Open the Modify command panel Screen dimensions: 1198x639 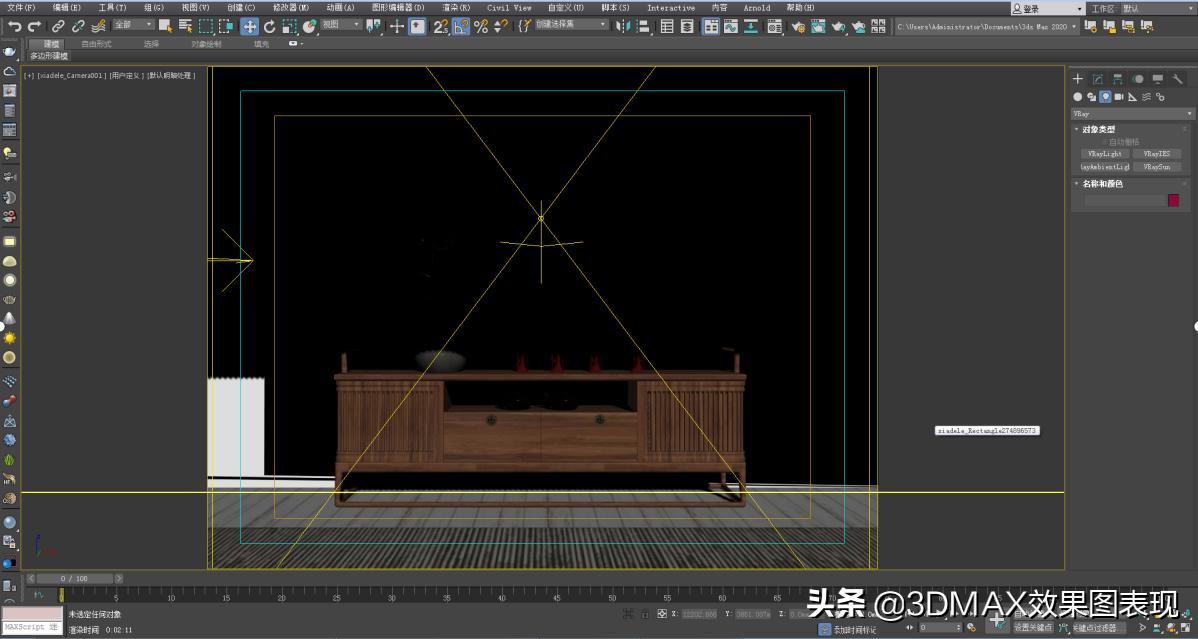(1098, 78)
